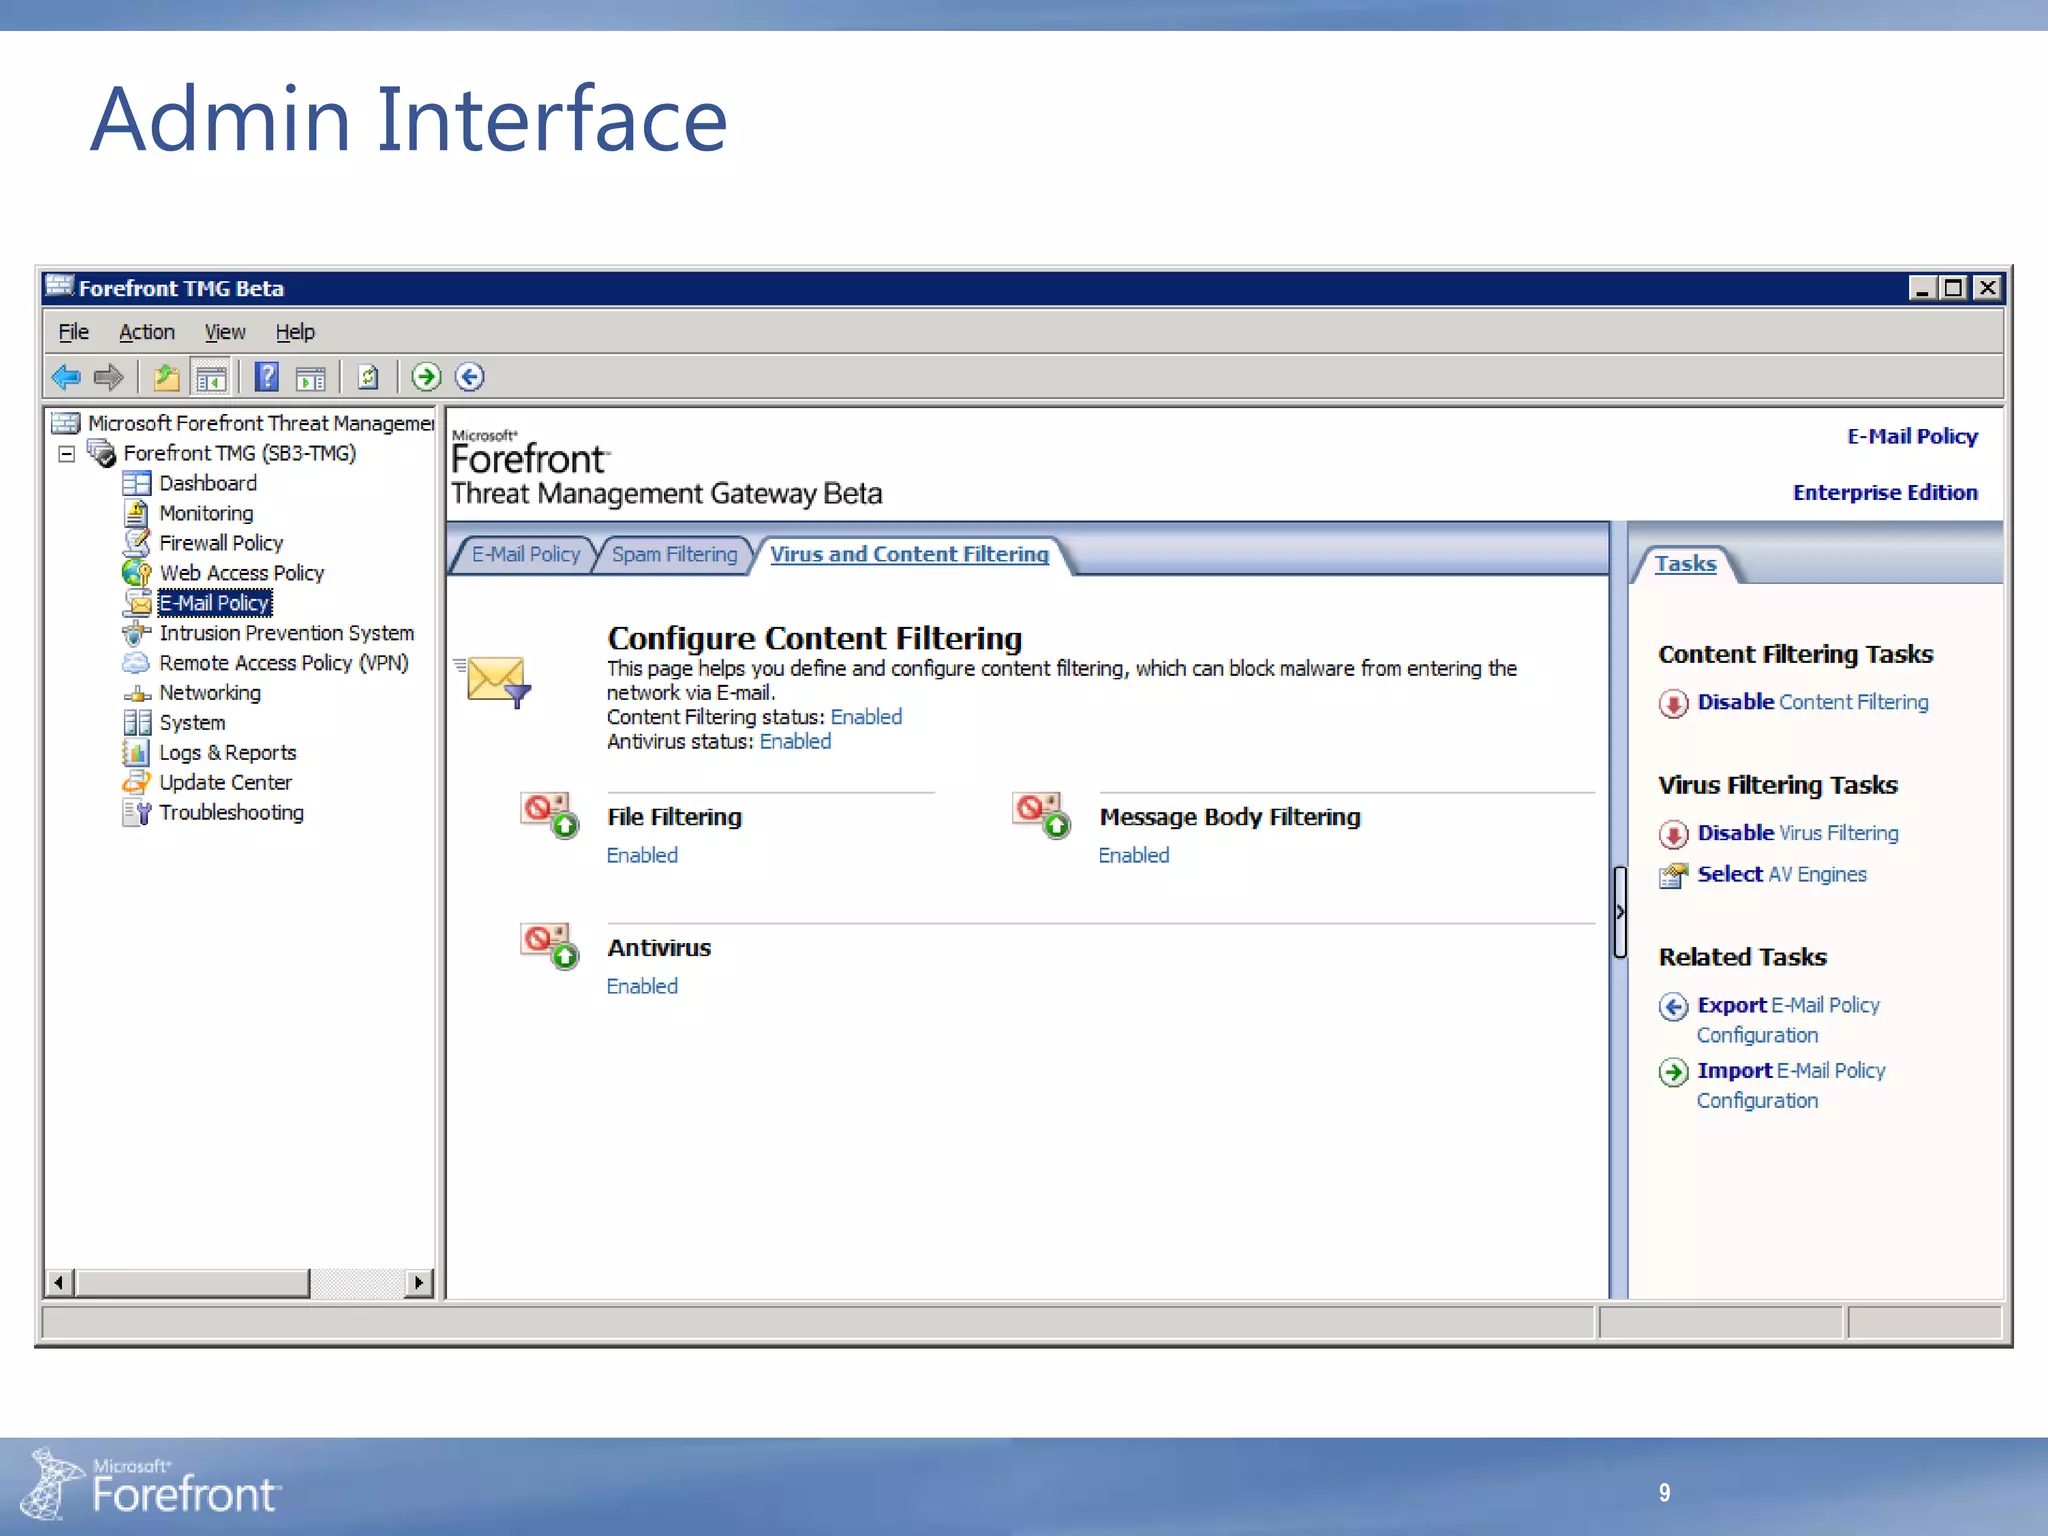Click the Forefront TMG title bar icon
2048x1536 pixels.
coord(60,287)
